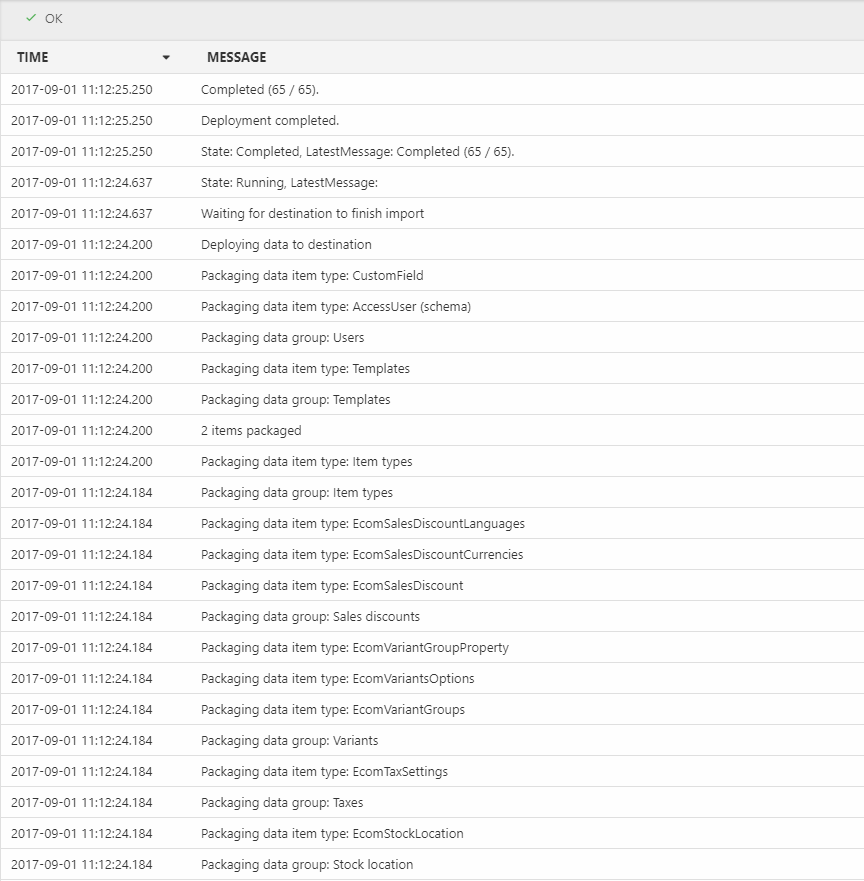Click the 'State: Completed, LatestMessage' row
Screen dimensions: 864x881
(357, 152)
